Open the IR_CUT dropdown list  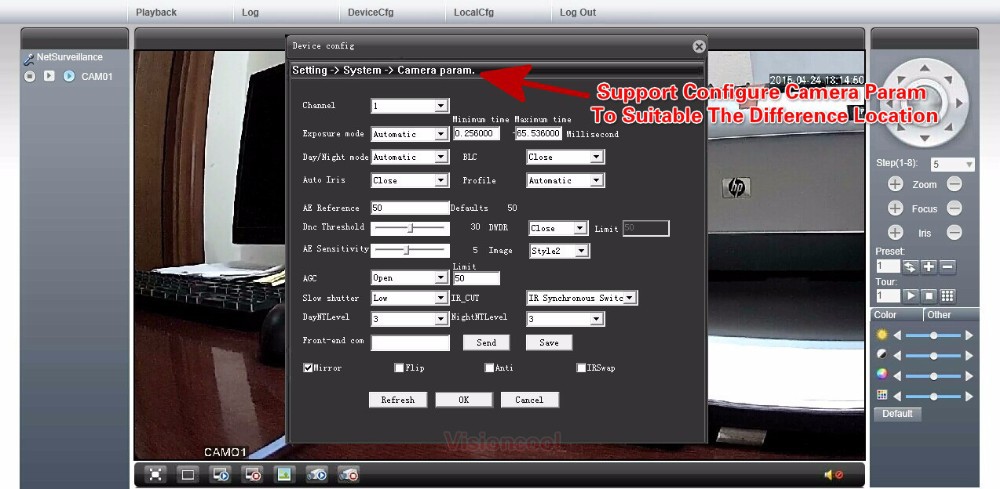(x=582, y=298)
